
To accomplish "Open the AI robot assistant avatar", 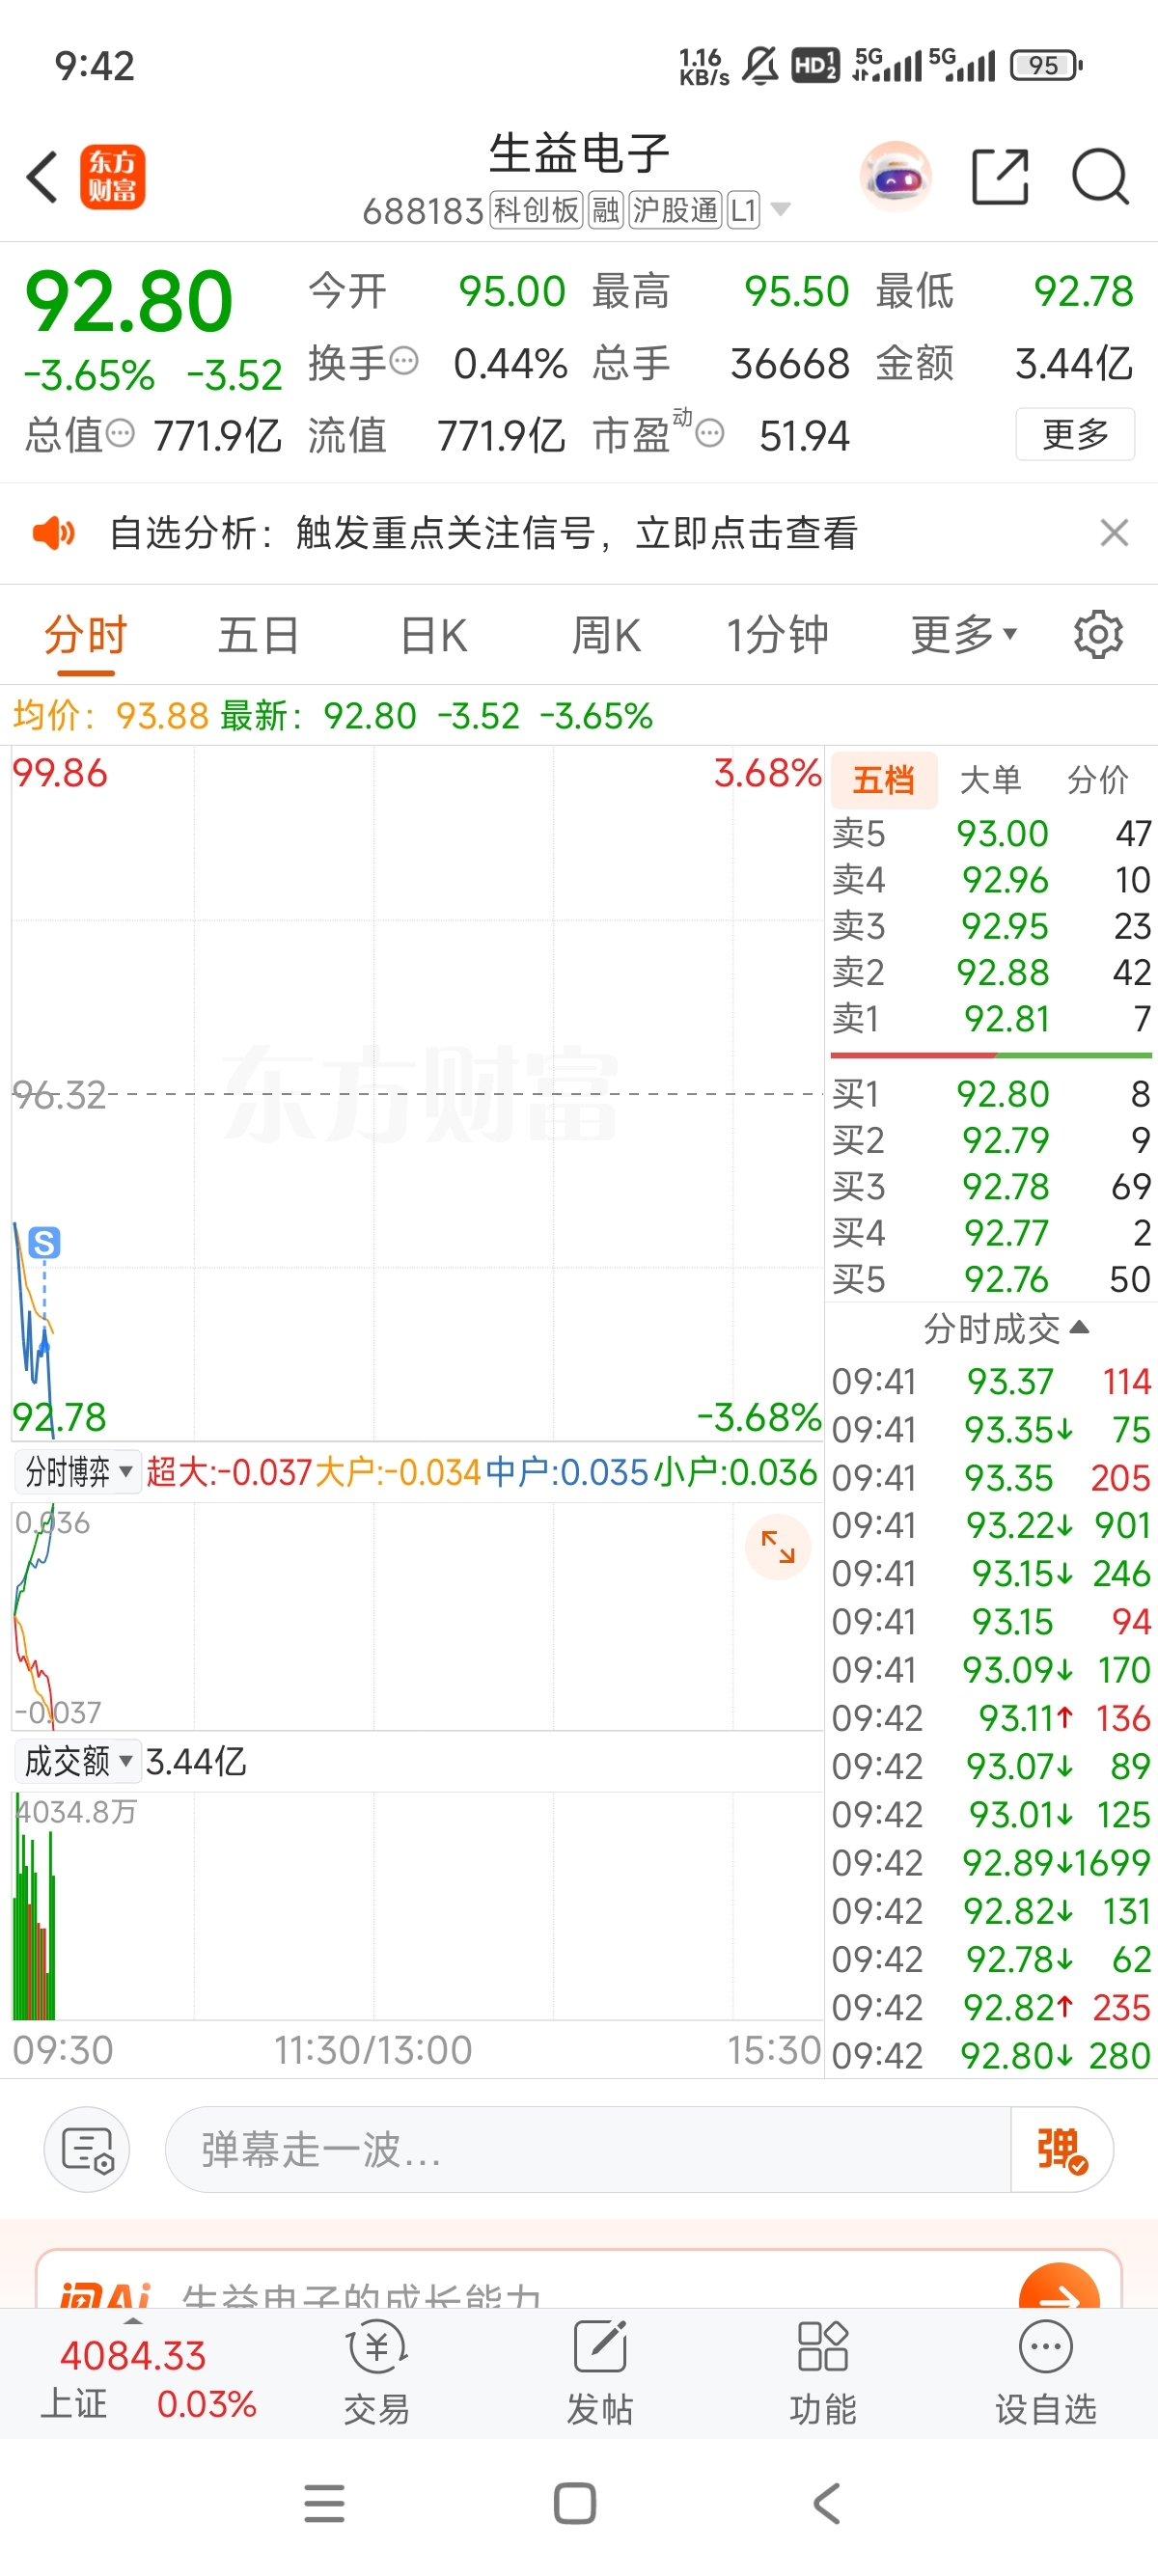I will click(895, 177).
